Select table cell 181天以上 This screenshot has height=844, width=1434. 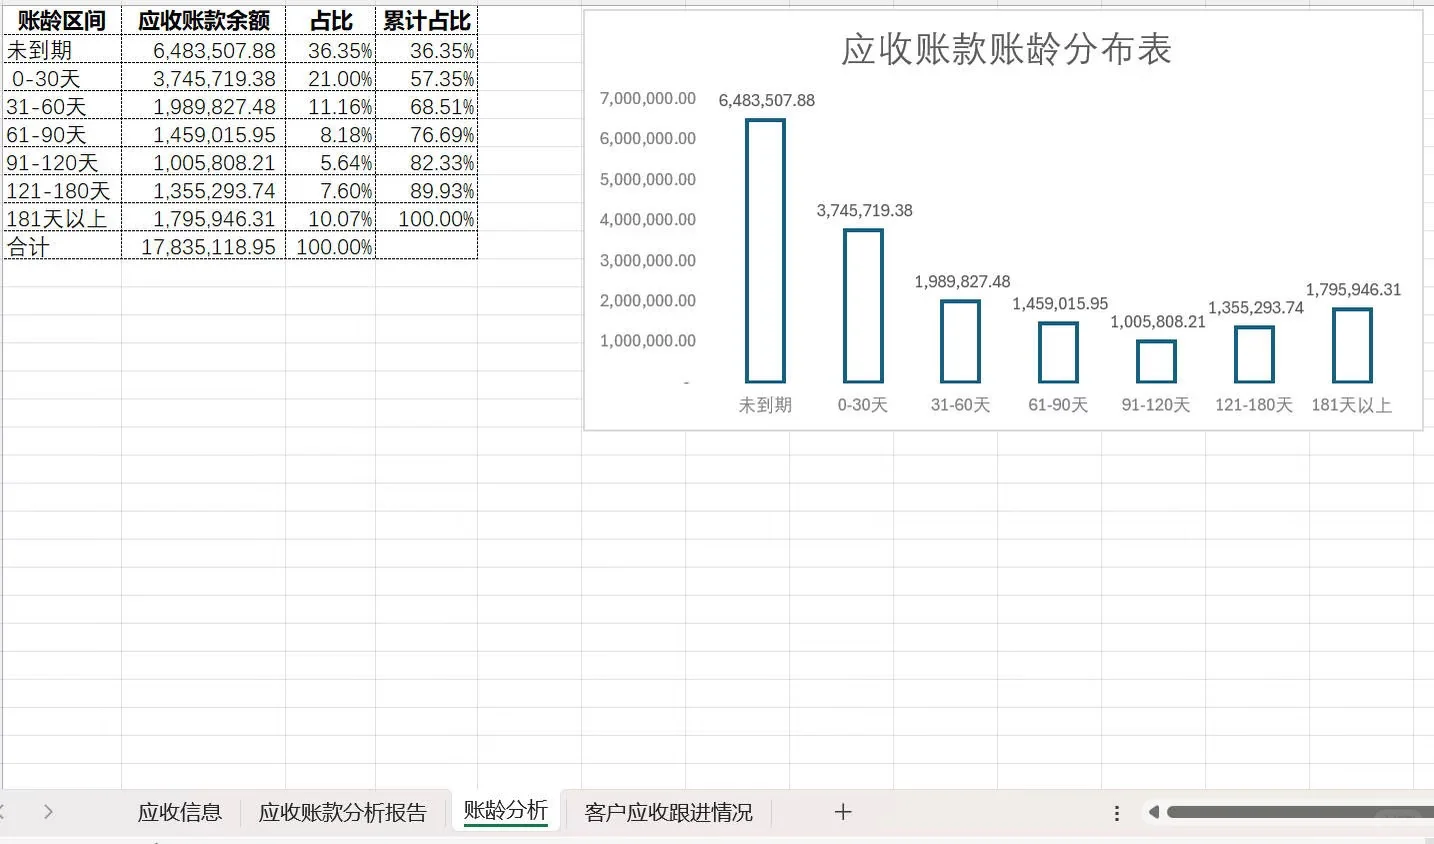pos(62,218)
